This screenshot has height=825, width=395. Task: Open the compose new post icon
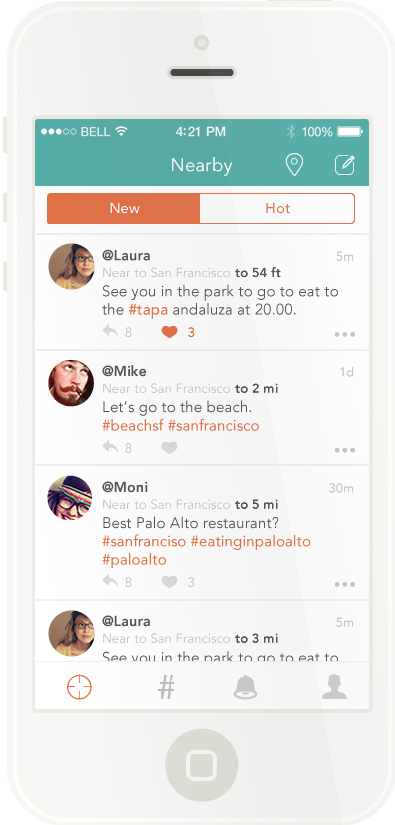pos(345,165)
